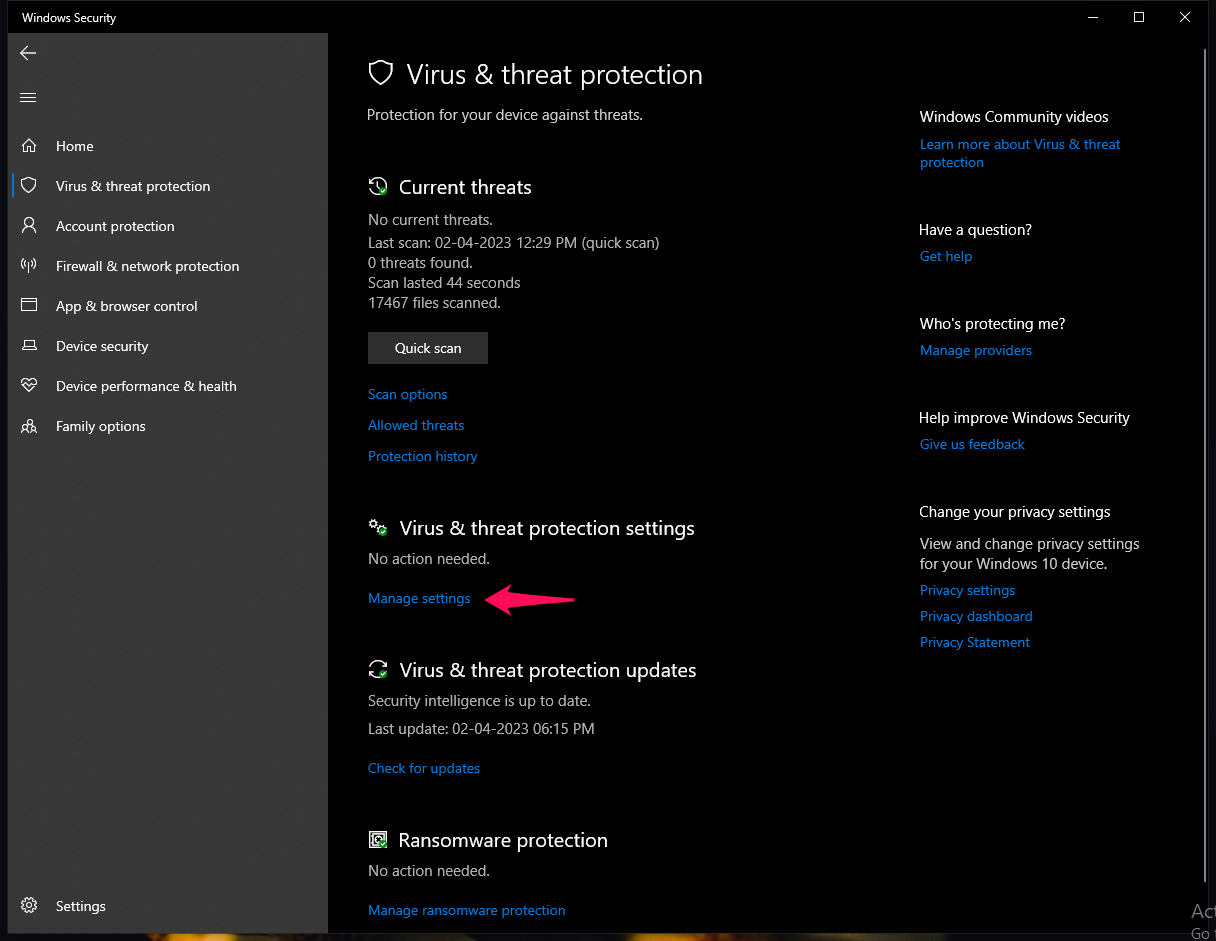
Task: Click the gears icon next to protection settings heading
Action: [x=378, y=528]
